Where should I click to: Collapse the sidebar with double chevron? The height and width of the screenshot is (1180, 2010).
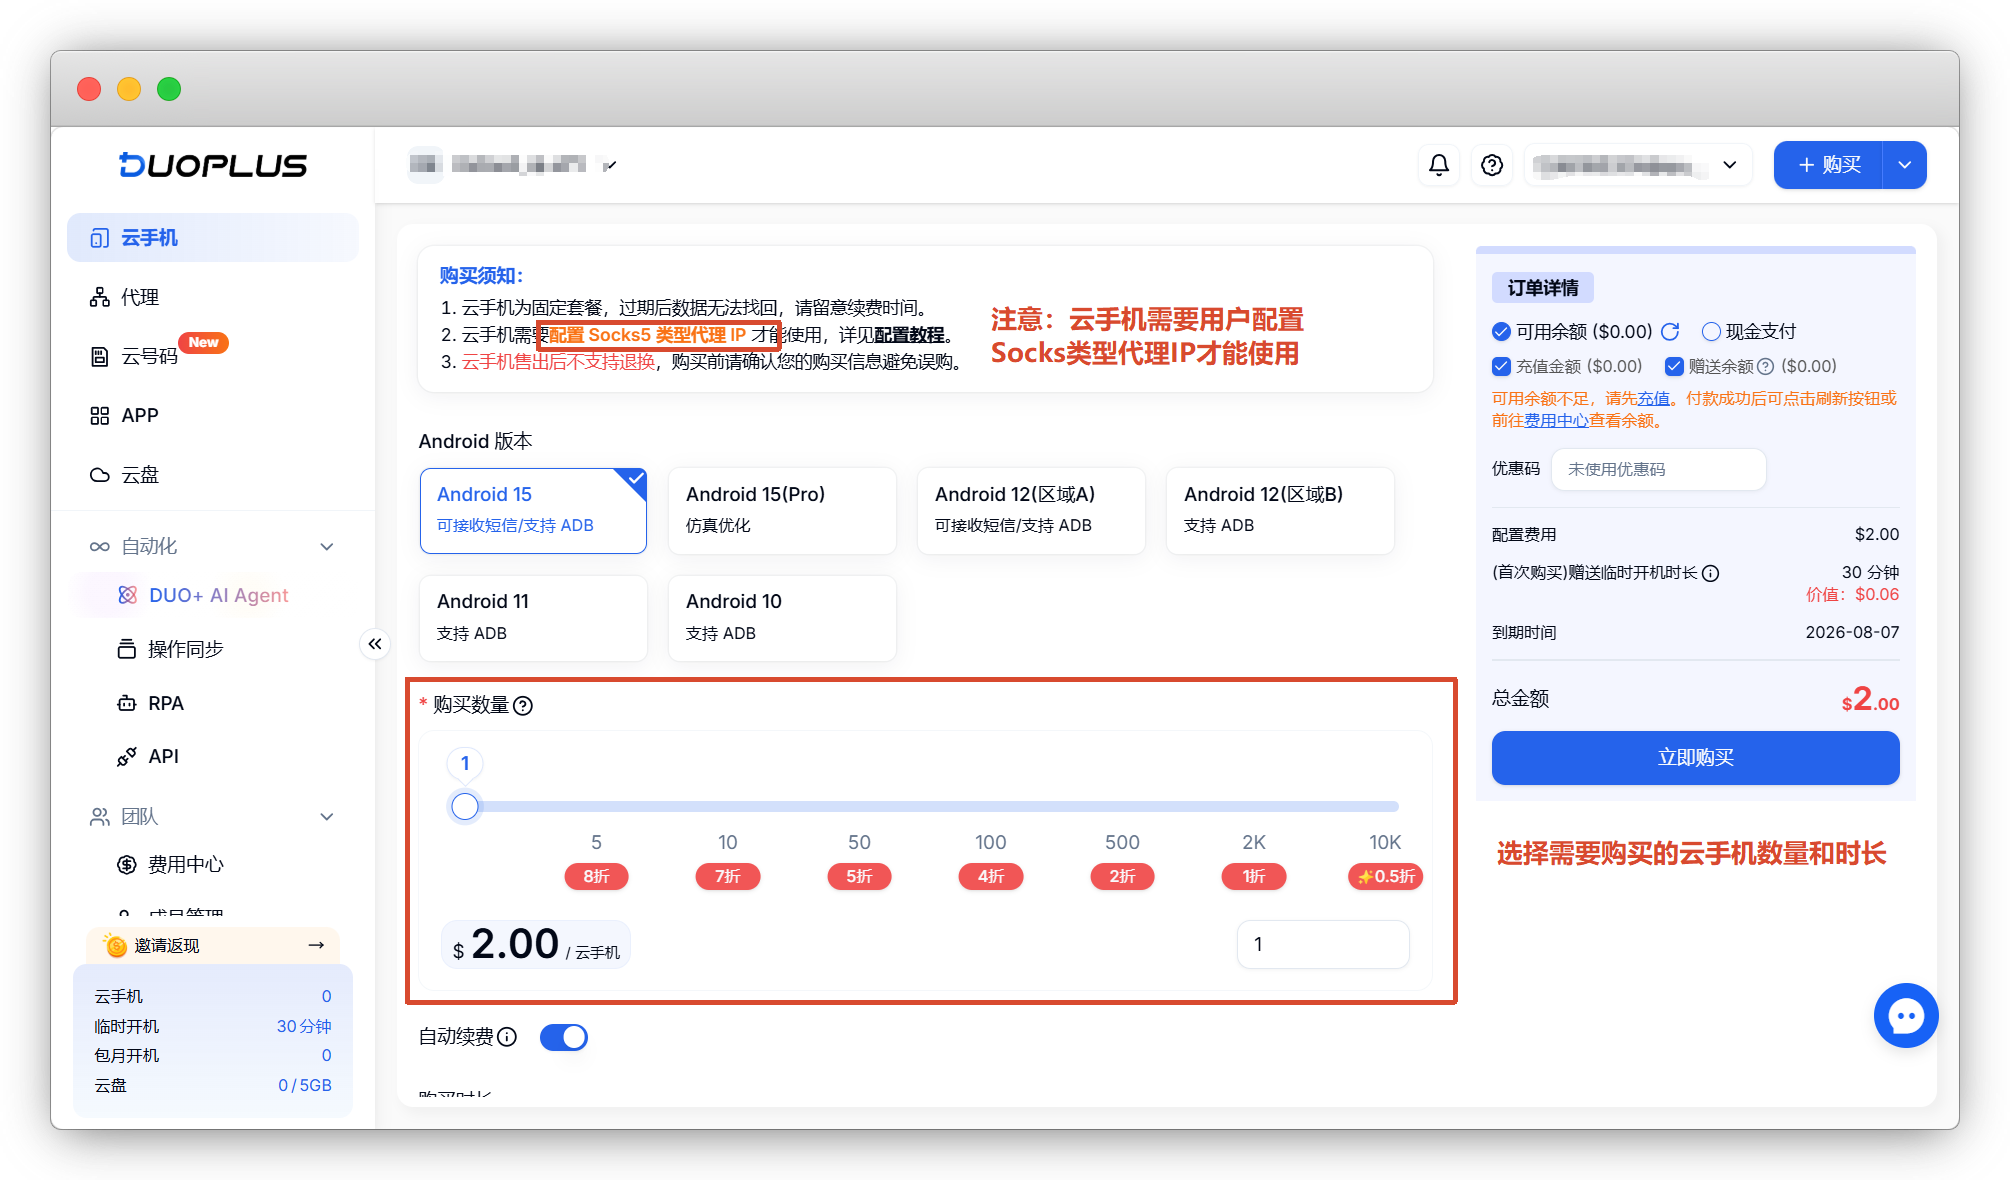coord(375,644)
